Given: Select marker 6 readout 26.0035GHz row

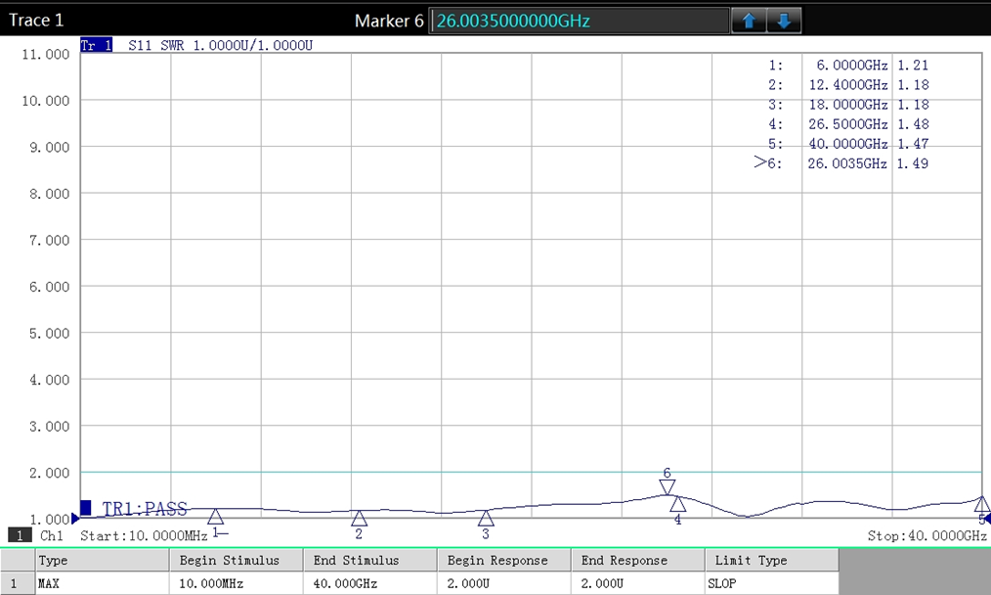Looking at the screenshot, I should pyautogui.click(x=841, y=163).
